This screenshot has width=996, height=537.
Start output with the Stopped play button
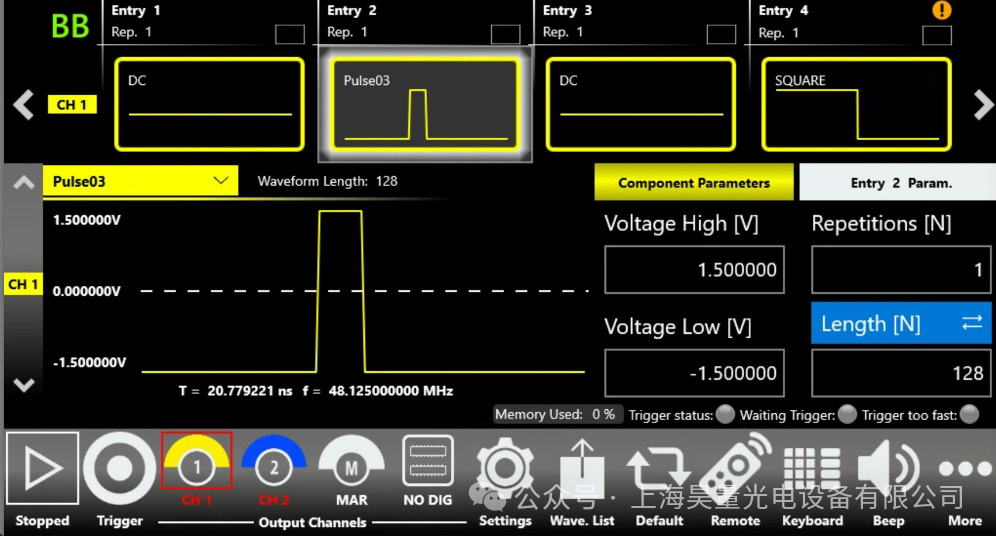43,468
